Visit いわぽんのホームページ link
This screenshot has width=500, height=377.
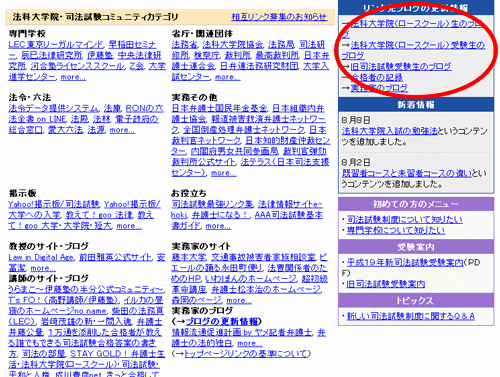[x=250, y=279]
